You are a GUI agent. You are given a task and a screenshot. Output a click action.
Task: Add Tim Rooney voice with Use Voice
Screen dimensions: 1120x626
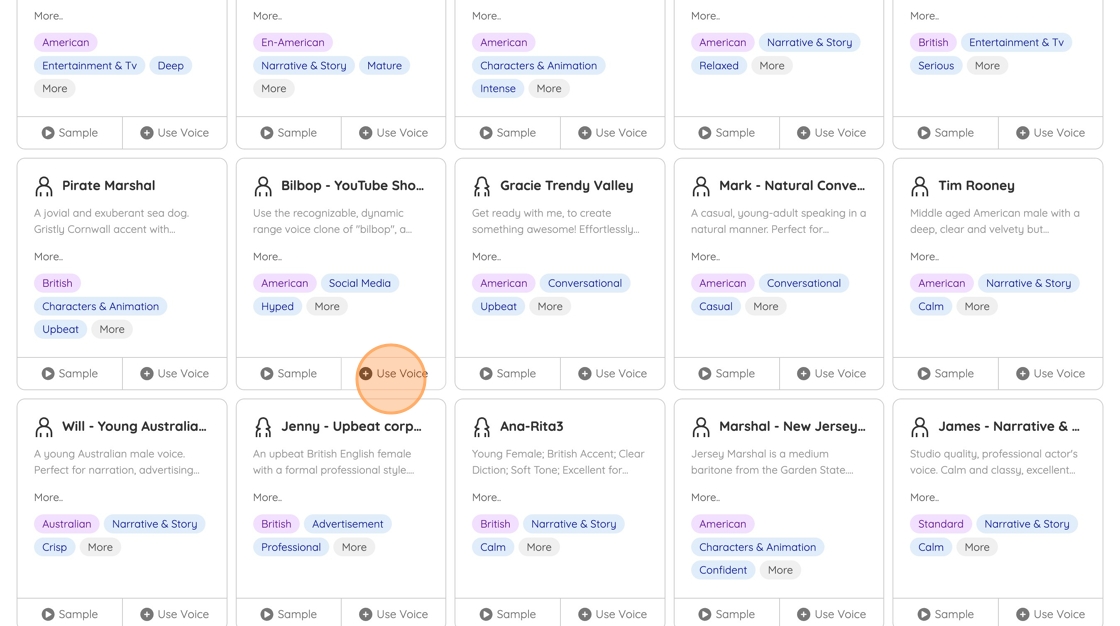pos(1050,373)
